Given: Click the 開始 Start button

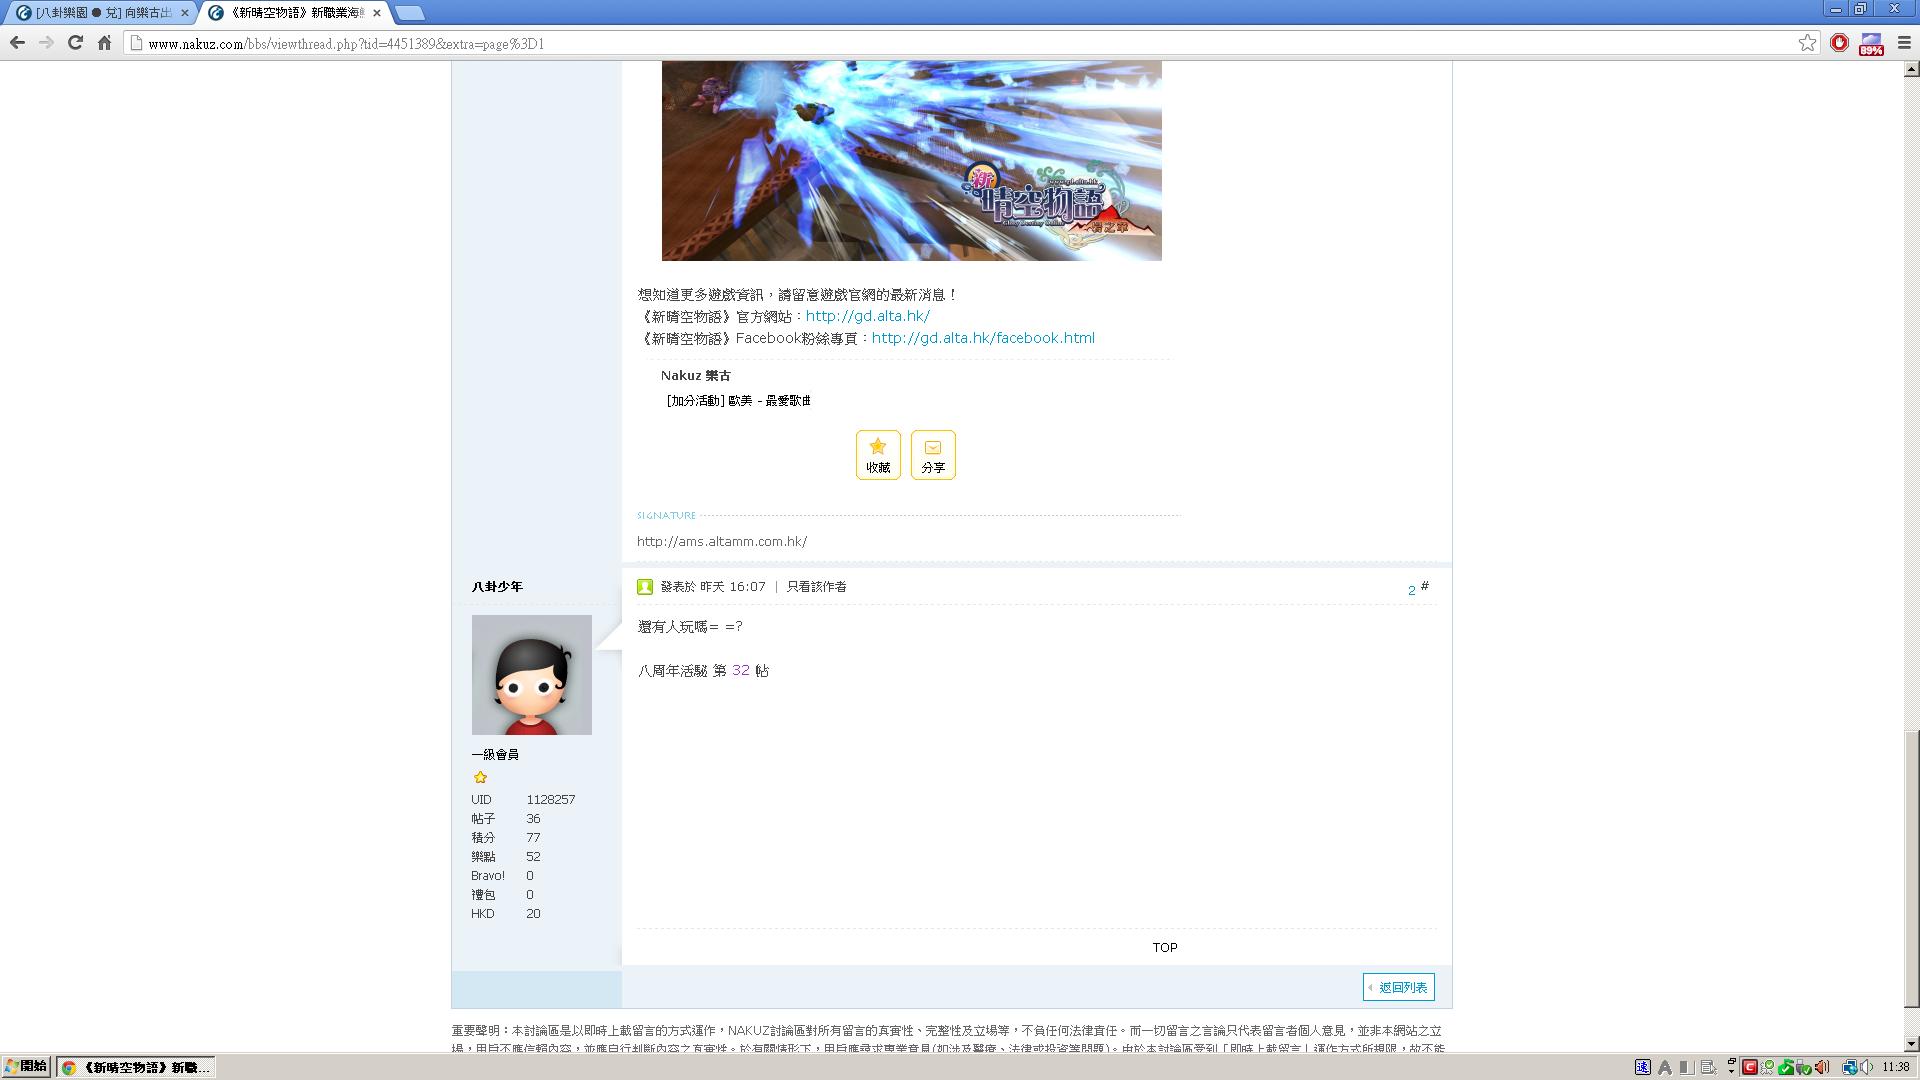Looking at the screenshot, I should click(x=27, y=1067).
